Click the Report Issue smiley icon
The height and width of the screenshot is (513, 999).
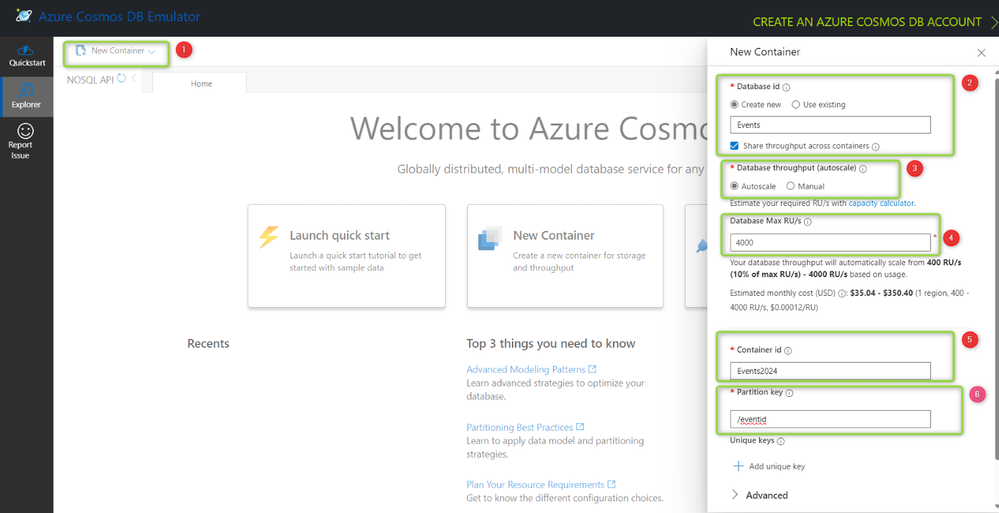pyautogui.click(x=26, y=131)
